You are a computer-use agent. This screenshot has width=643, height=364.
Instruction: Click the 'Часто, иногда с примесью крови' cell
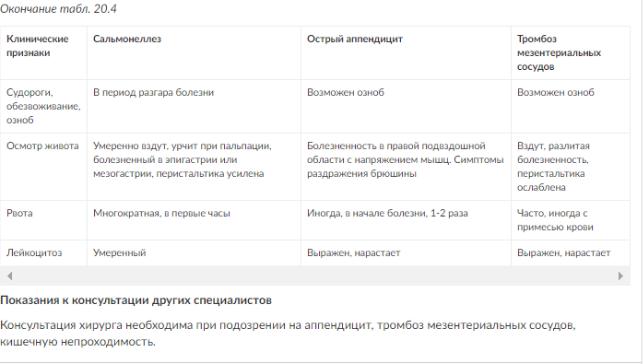[x=555, y=220]
